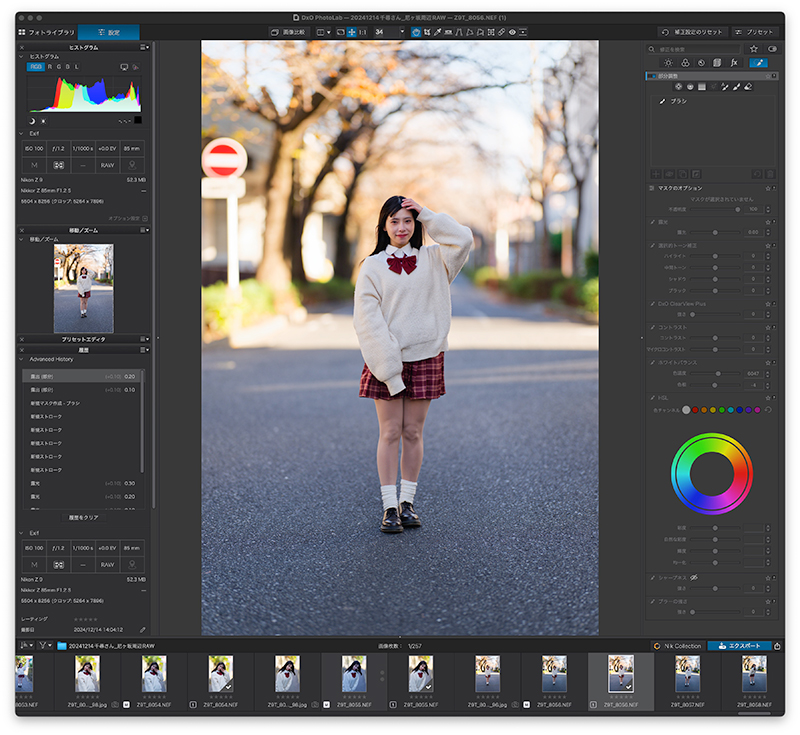800x735 pixels.
Task: Select the white all-channels HSL swatch
Action: click(x=686, y=410)
